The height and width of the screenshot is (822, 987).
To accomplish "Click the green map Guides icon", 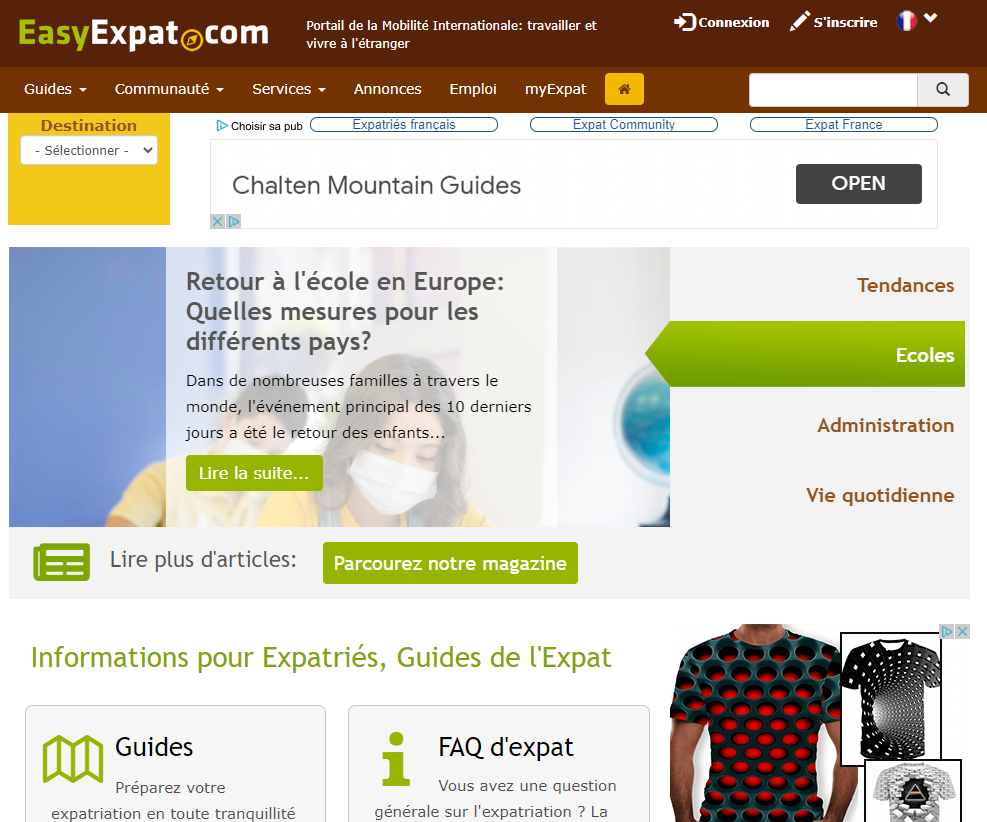I will (73, 758).
